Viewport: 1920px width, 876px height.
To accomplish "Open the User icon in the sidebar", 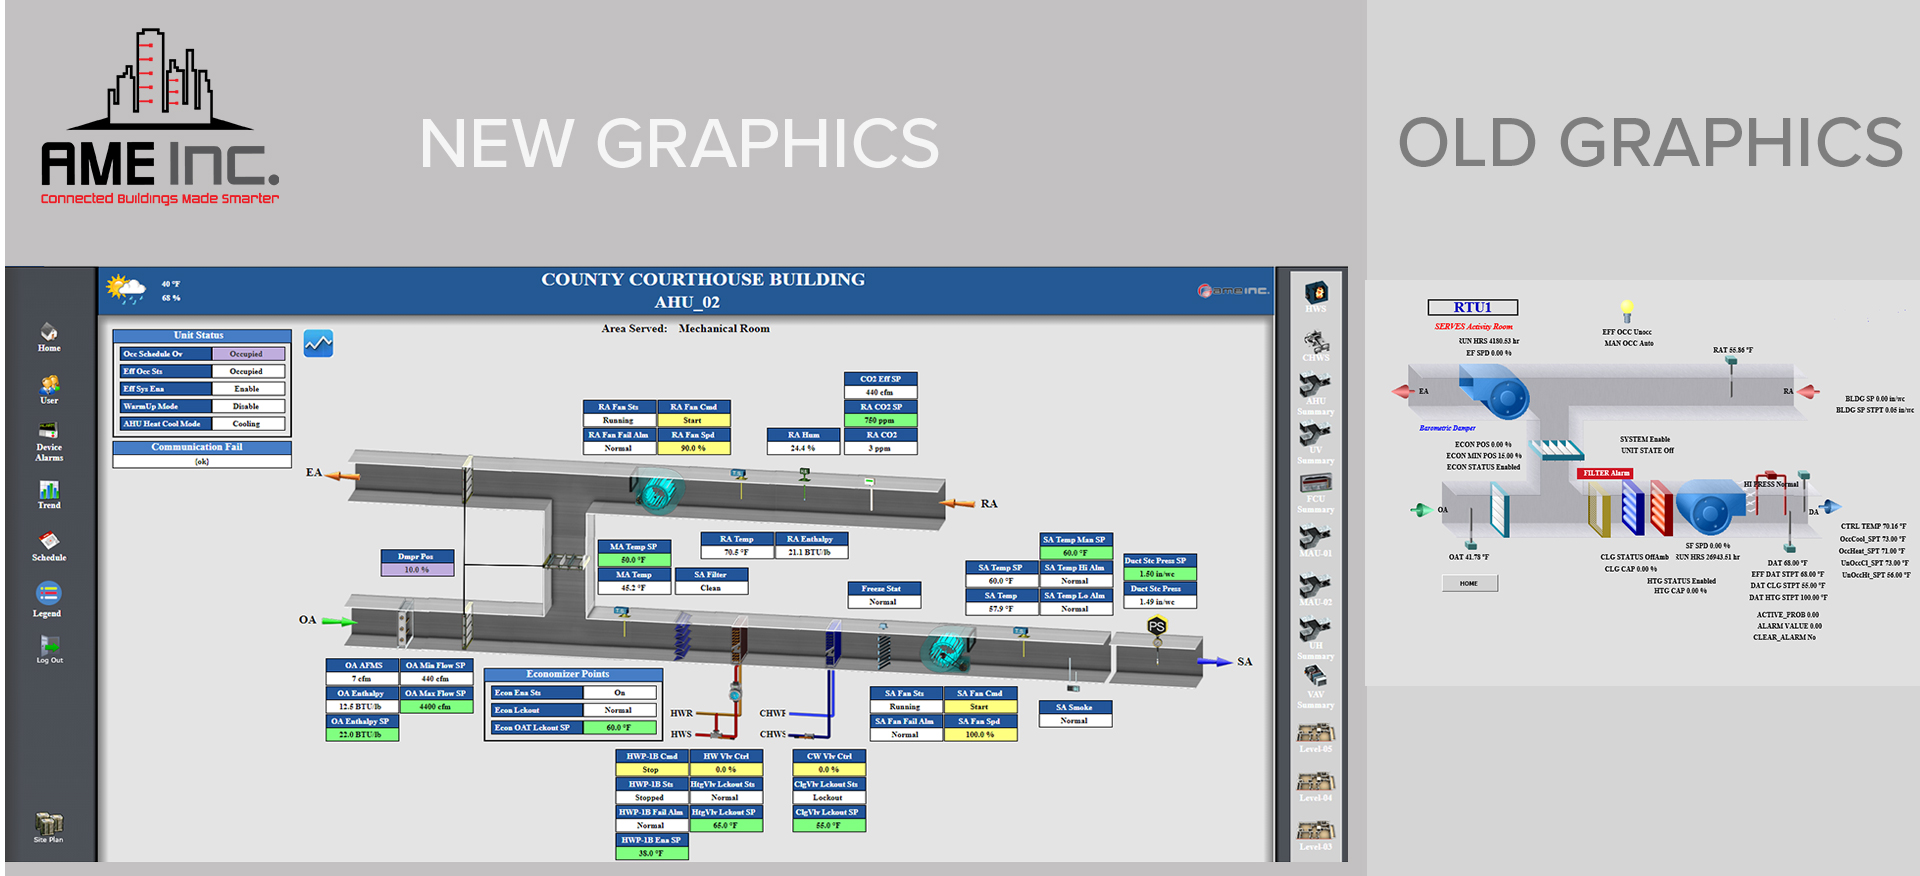I will (x=49, y=385).
